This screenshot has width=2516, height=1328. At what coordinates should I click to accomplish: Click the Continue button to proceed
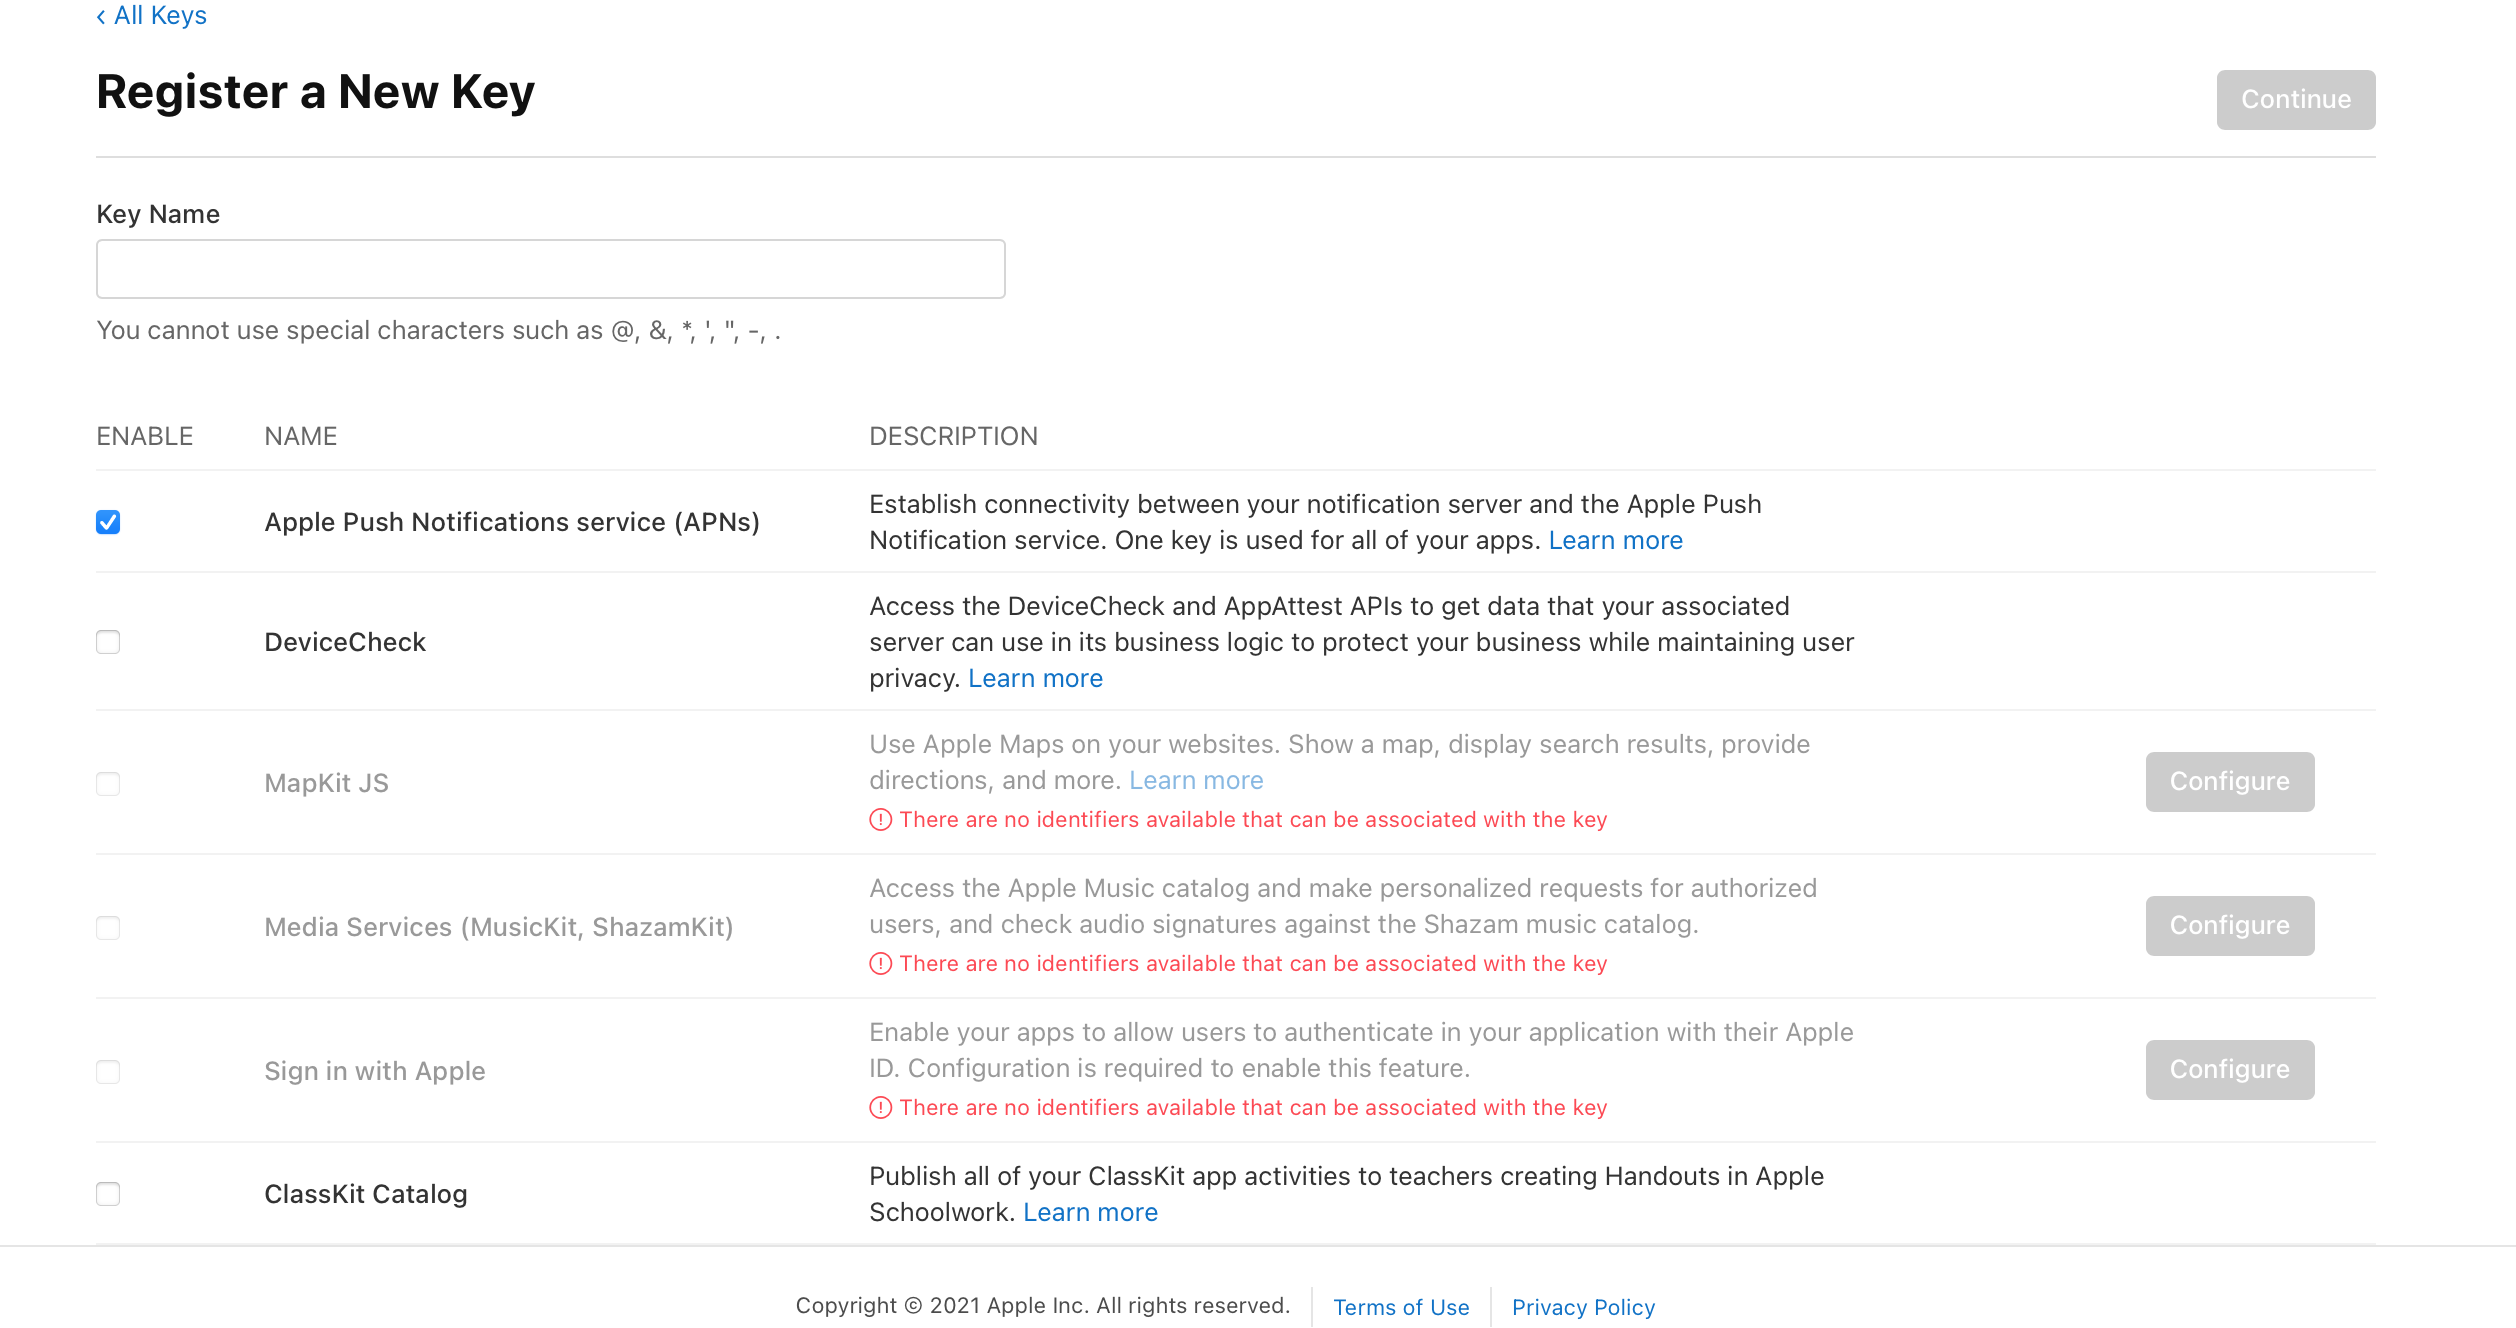[2296, 98]
